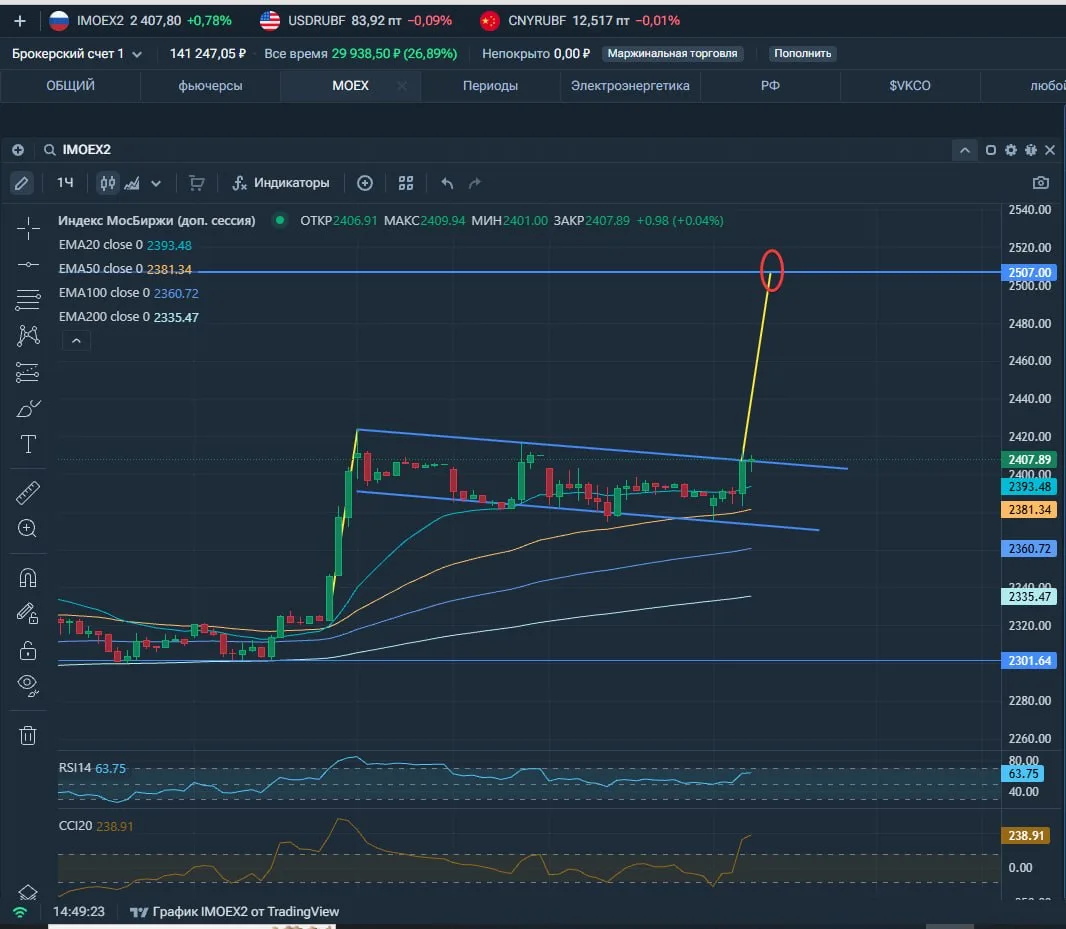Take a chart snapshot with camera icon
Viewport: 1066px width, 929px height.
click(x=1040, y=182)
